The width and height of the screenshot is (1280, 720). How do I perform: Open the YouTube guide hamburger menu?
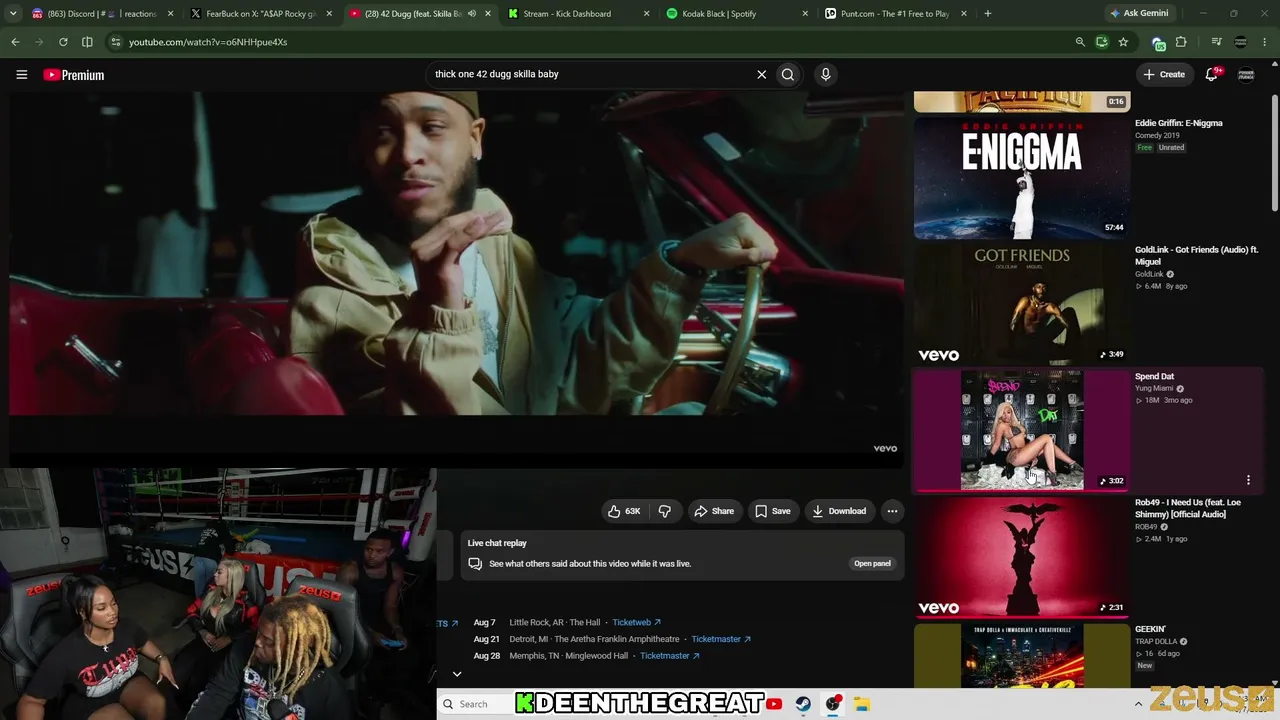21,74
